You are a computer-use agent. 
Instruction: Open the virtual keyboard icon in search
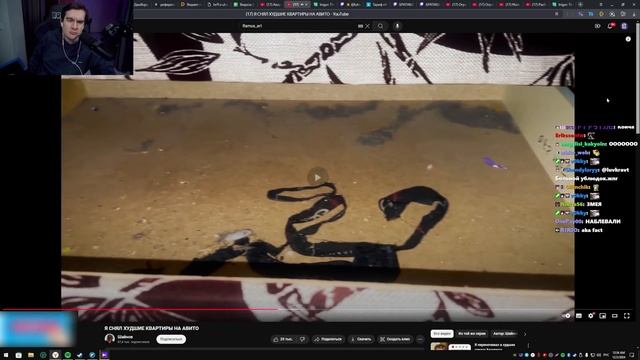(x=360, y=26)
